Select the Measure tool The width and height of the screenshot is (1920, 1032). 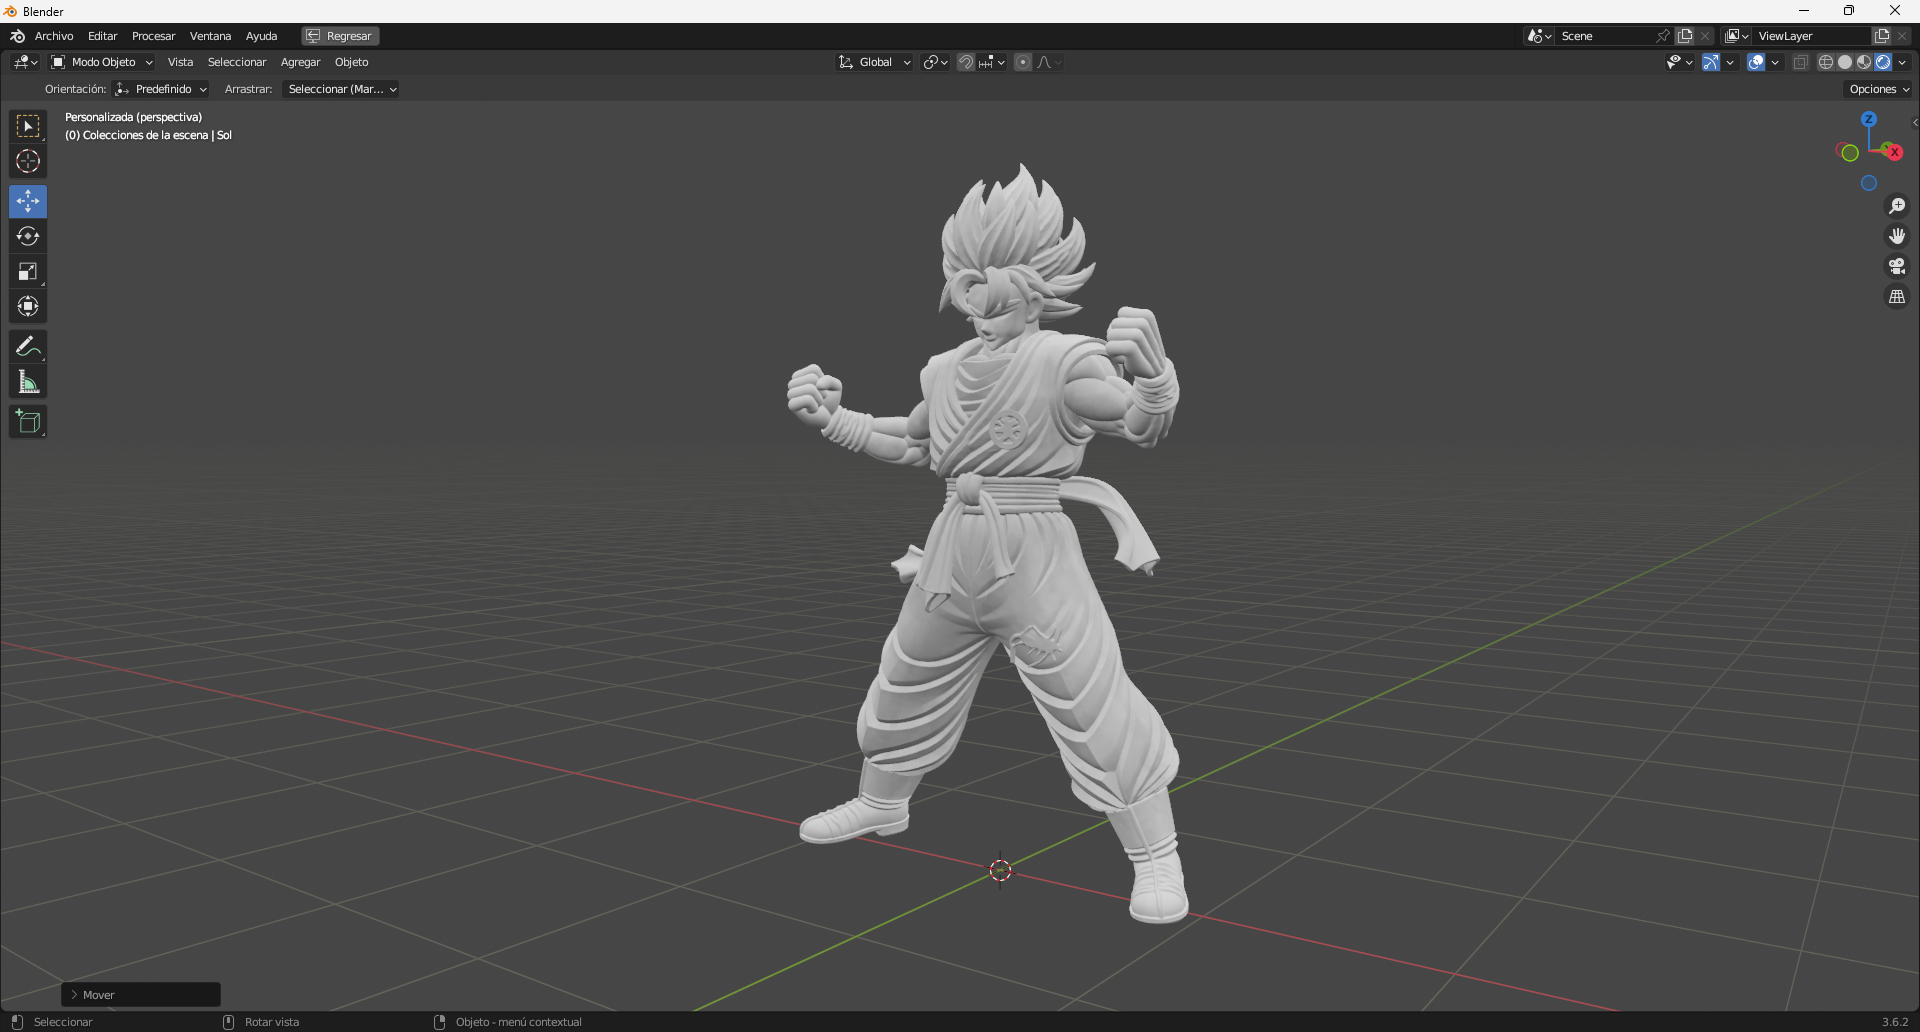27,381
